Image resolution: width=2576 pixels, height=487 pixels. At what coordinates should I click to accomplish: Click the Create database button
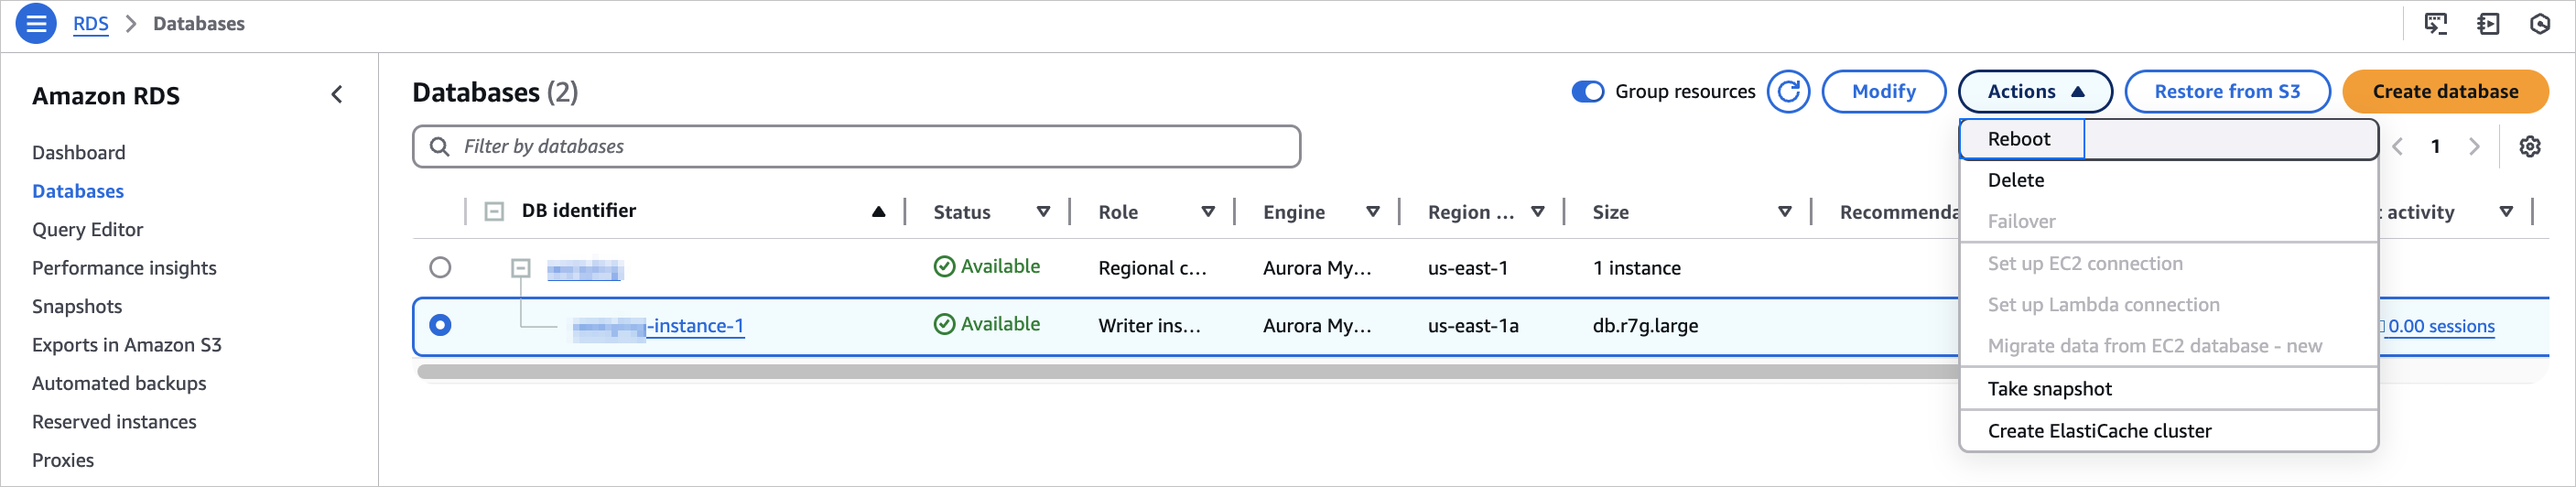tap(2444, 92)
